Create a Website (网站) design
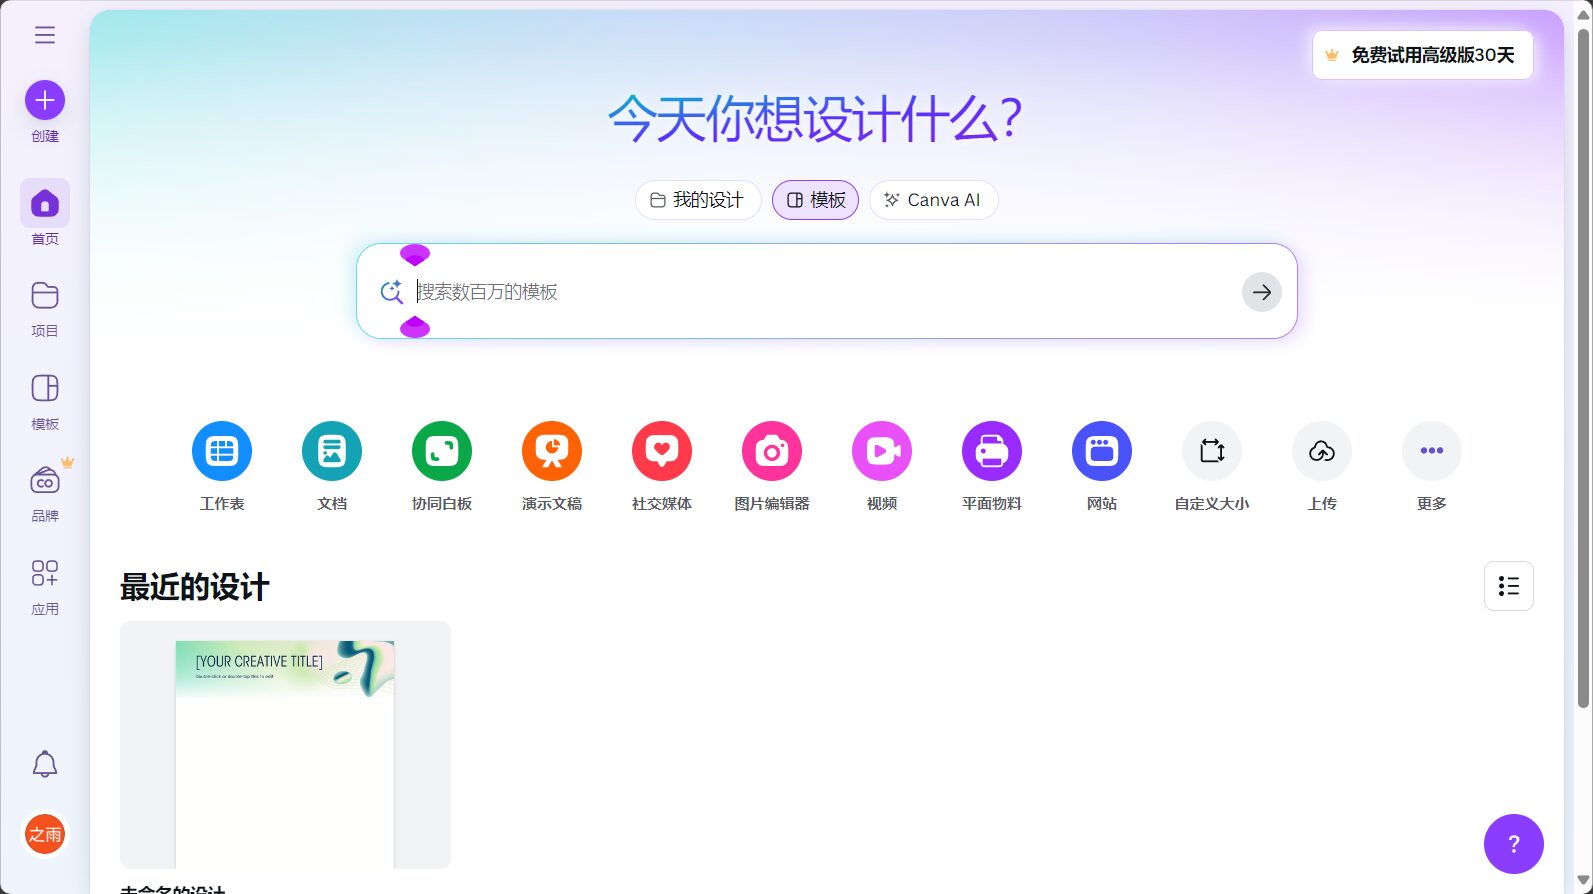 point(1102,451)
